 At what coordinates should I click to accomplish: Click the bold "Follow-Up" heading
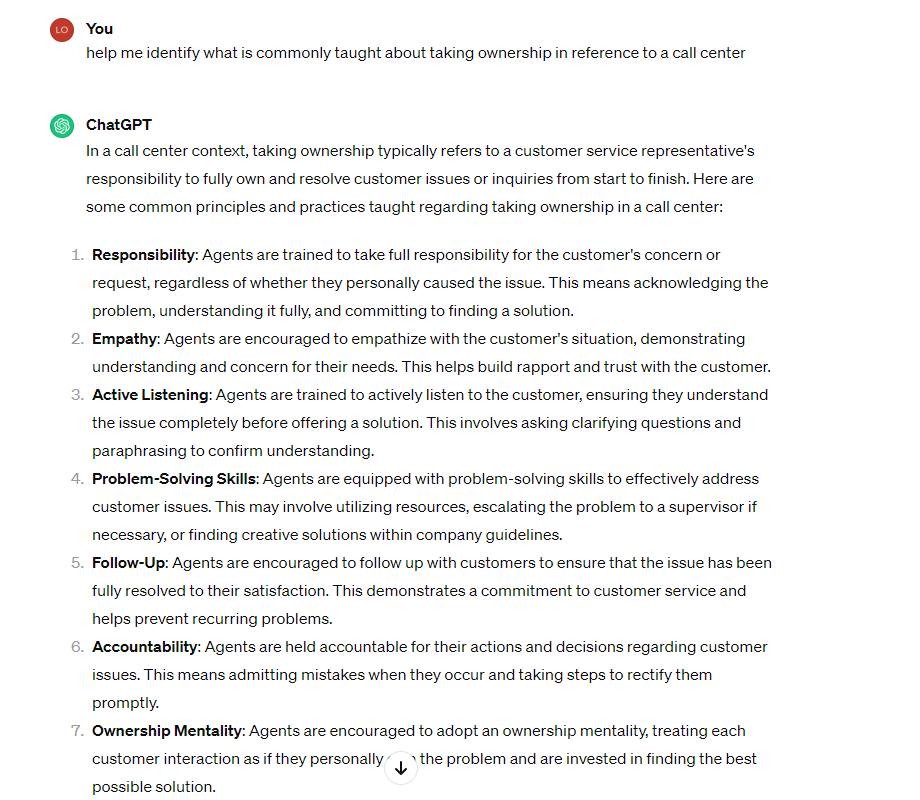click(129, 562)
